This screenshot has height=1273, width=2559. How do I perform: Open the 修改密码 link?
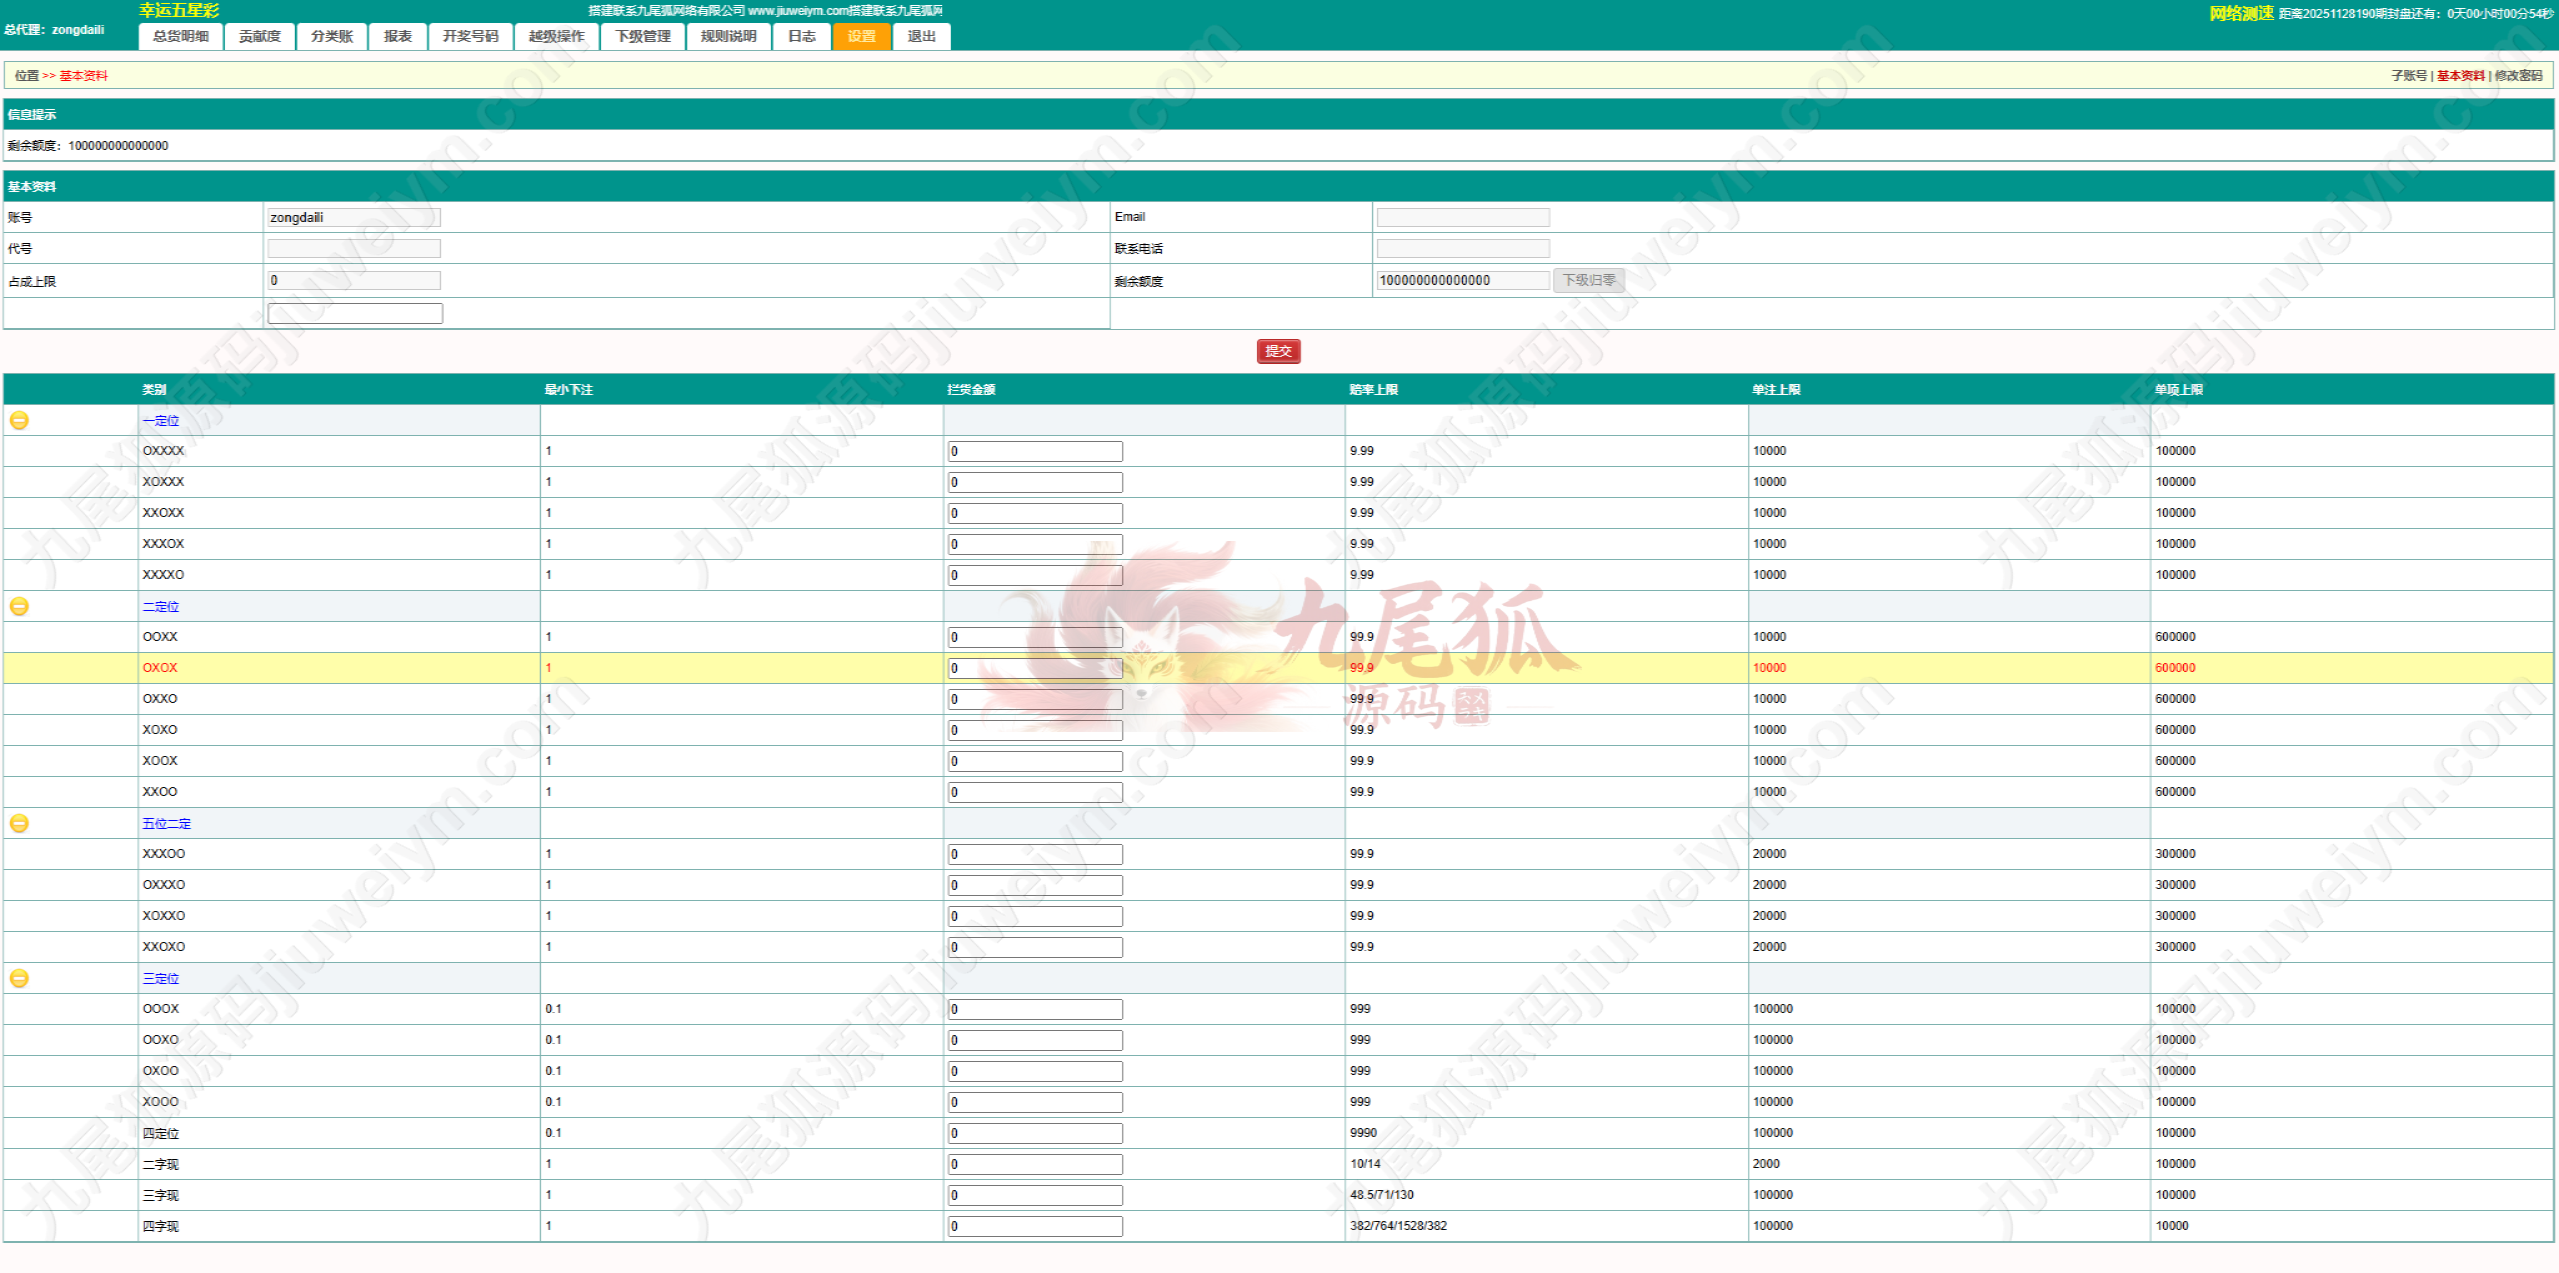pos(2517,76)
